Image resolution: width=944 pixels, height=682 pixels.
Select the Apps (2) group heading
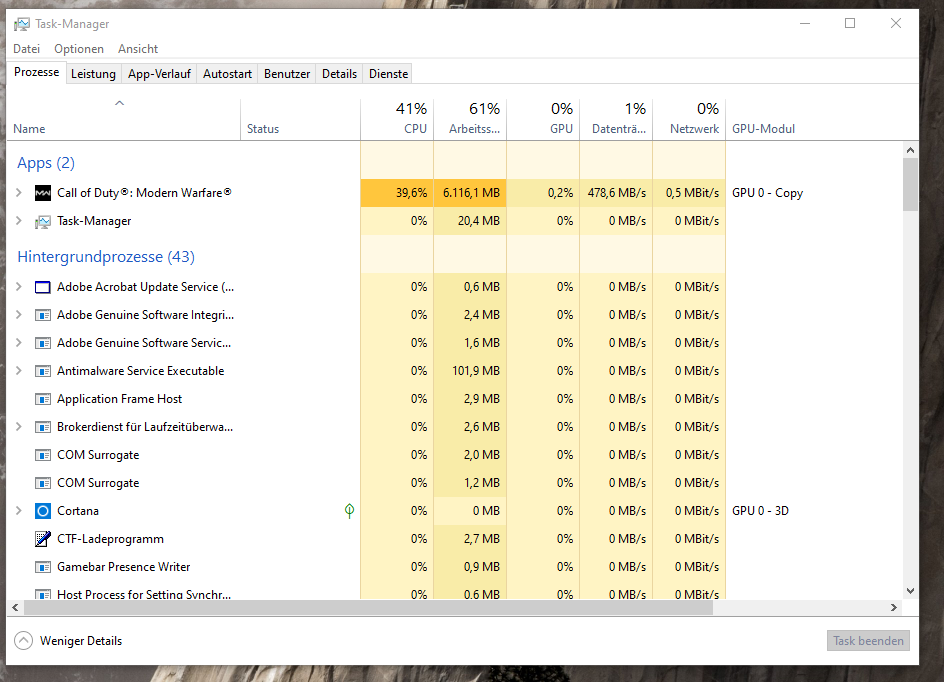tap(46, 163)
